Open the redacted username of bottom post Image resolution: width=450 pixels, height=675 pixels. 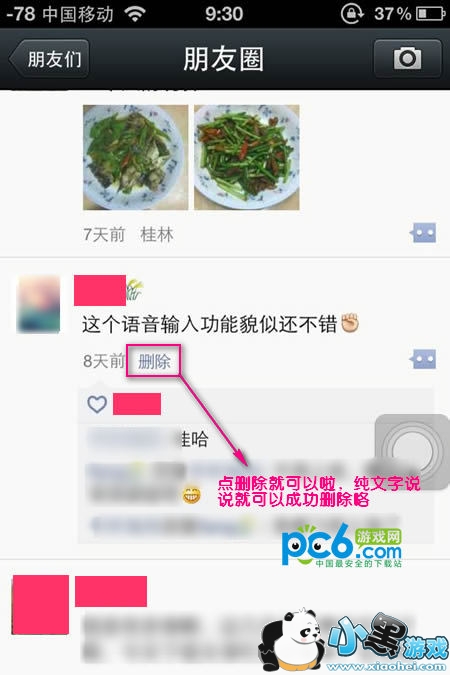click(x=111, y=591)
